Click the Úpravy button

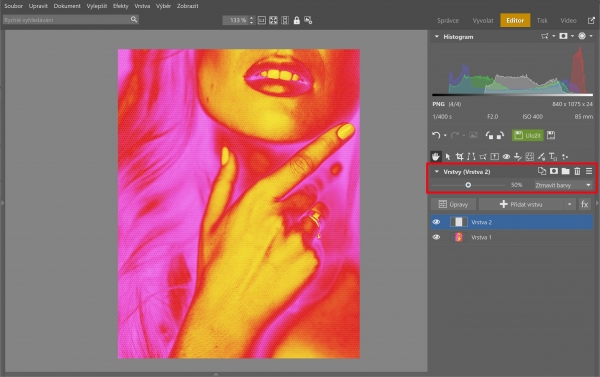pos(453,204)
